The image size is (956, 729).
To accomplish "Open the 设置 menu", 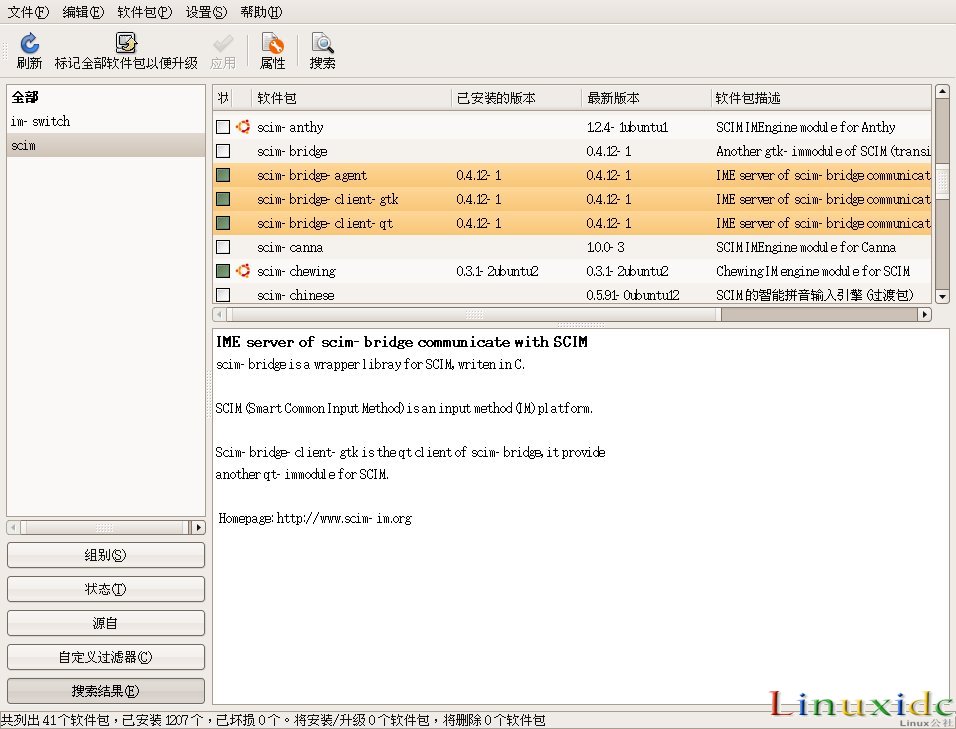I will (205, 11).
